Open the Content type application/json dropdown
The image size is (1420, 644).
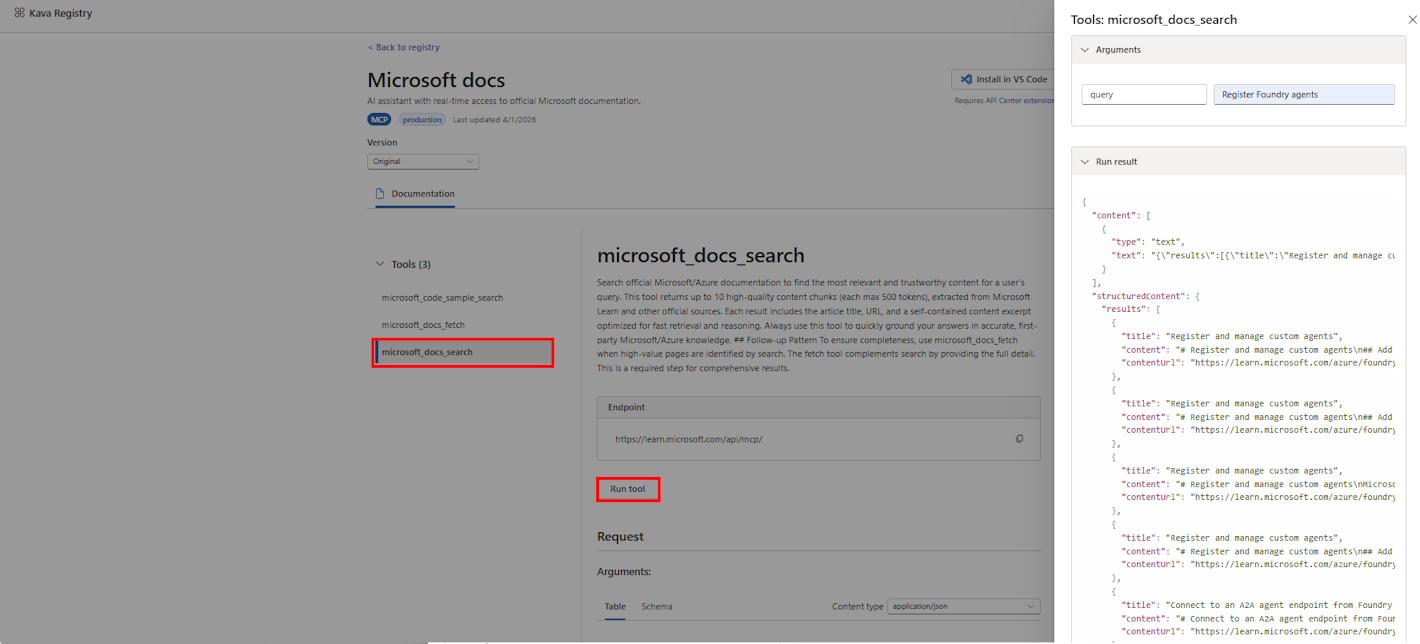pyautogui.click(x=964, y=606)
